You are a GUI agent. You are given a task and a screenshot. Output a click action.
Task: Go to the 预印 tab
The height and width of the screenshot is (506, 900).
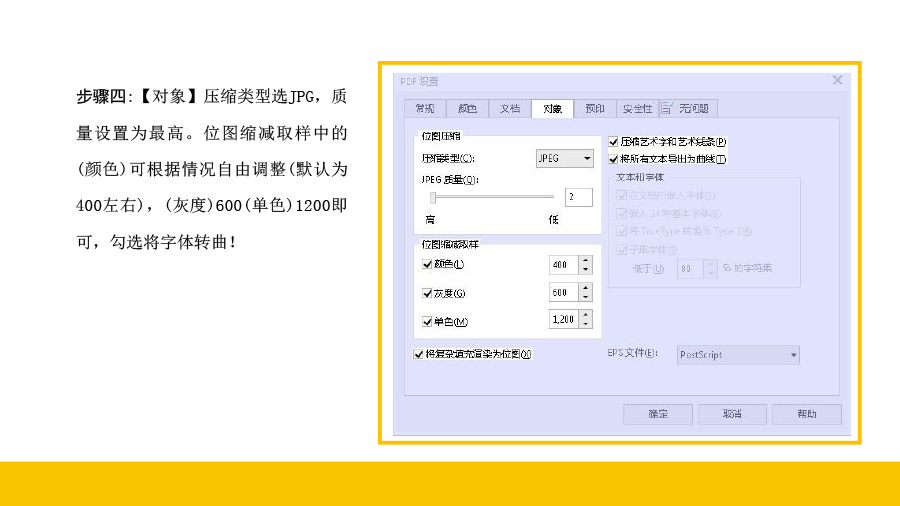point(595,109)
